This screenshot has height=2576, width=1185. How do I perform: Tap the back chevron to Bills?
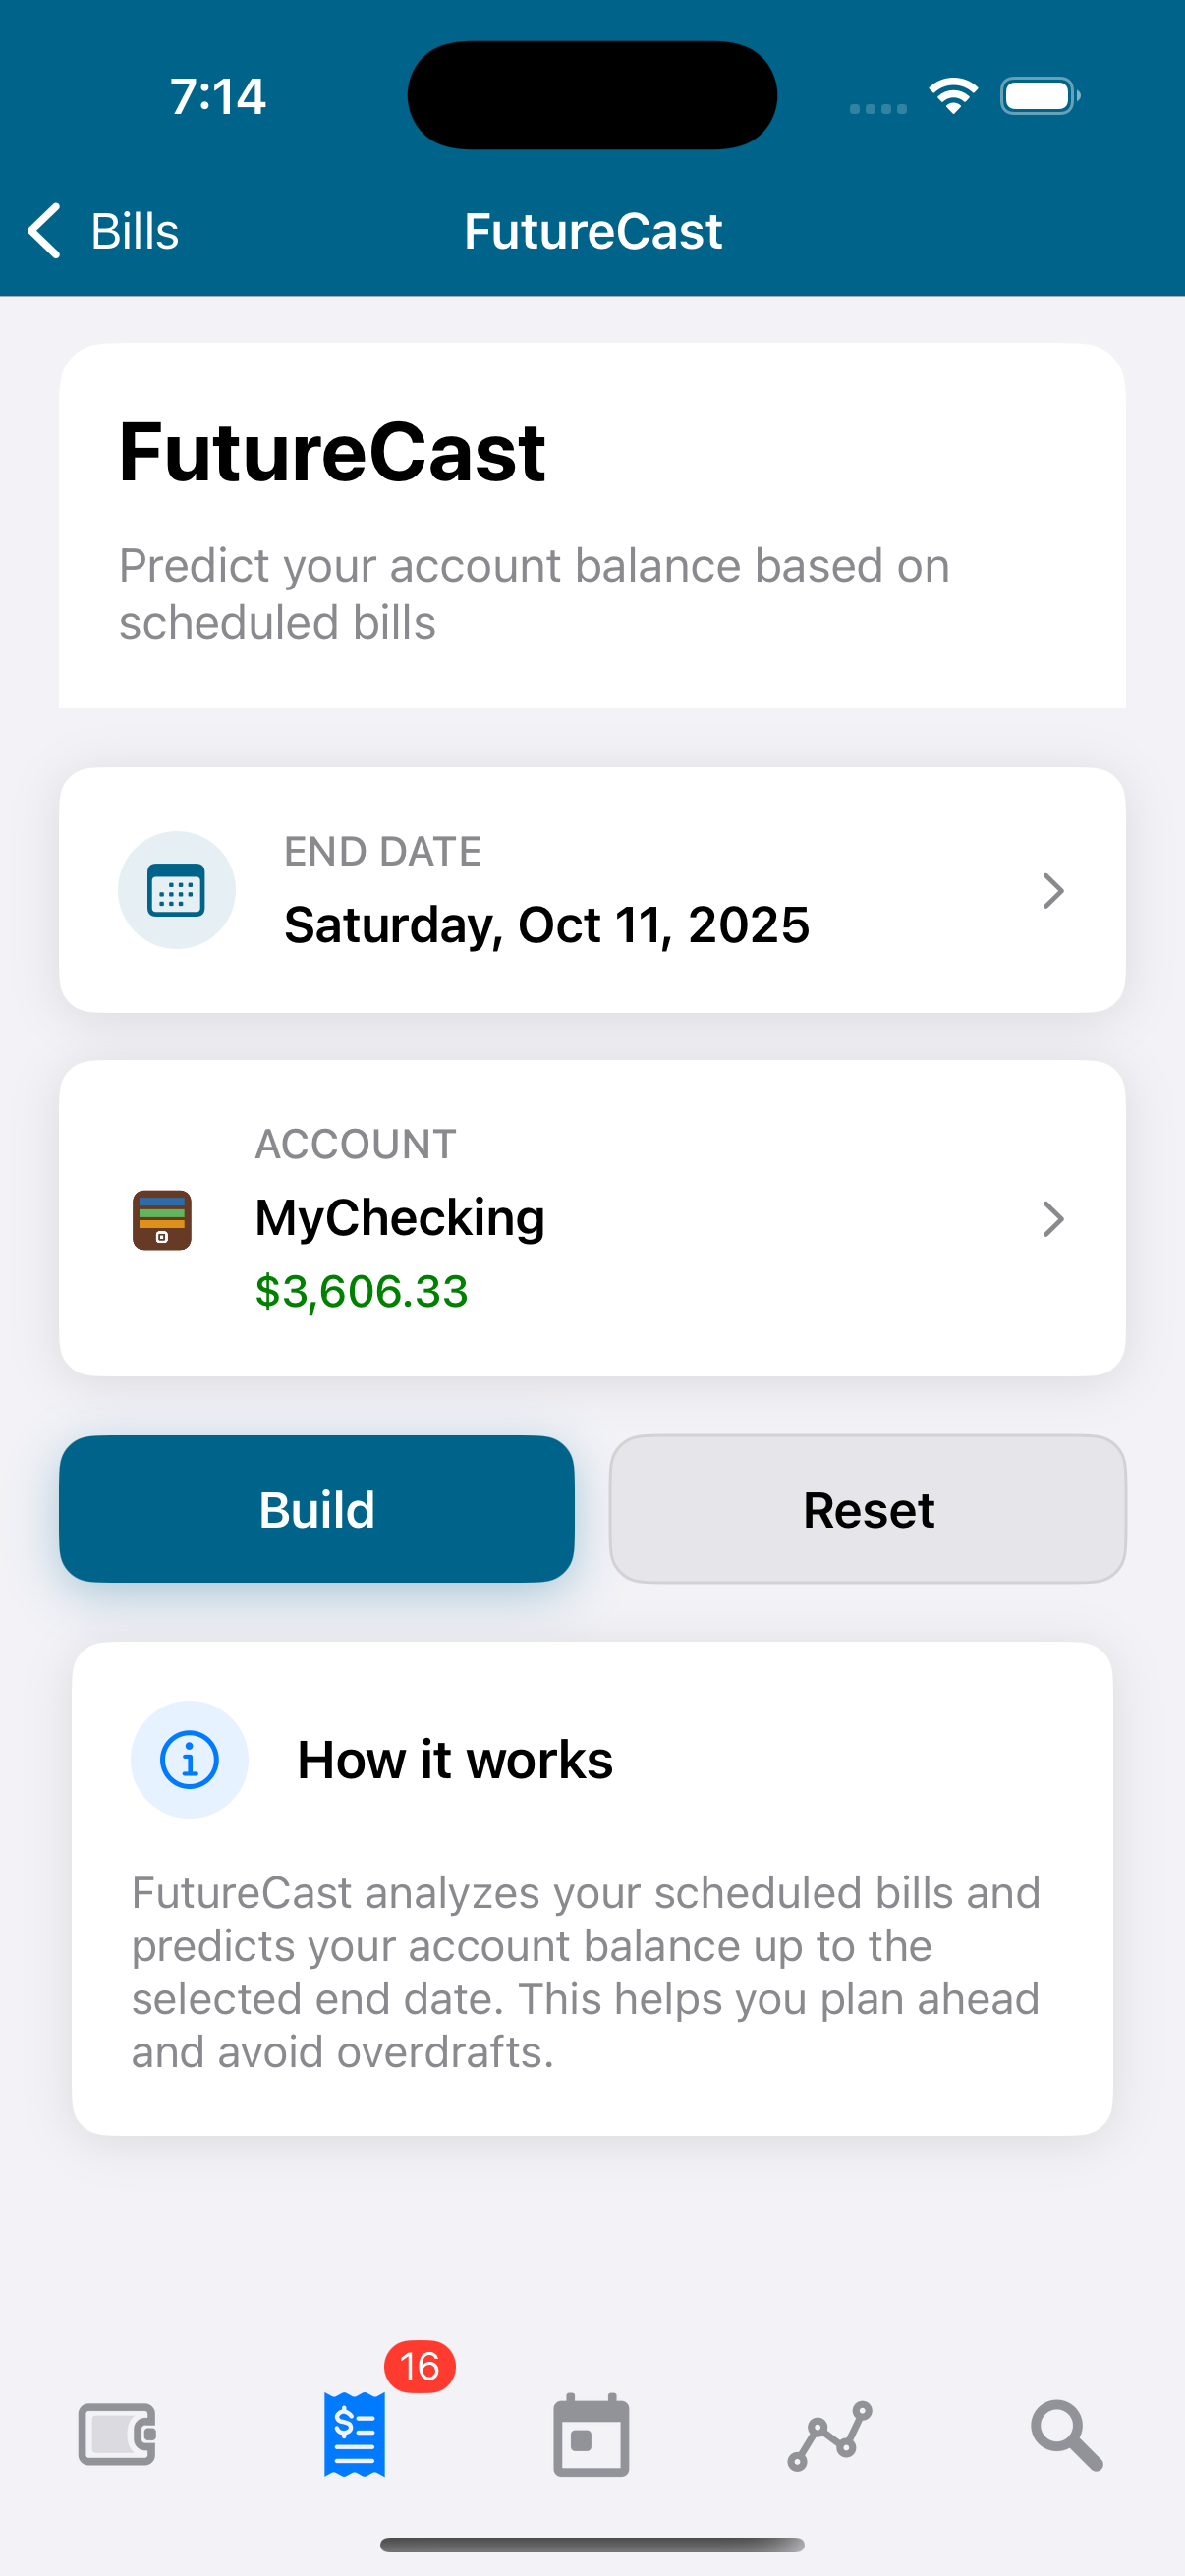tap(44, 231)
